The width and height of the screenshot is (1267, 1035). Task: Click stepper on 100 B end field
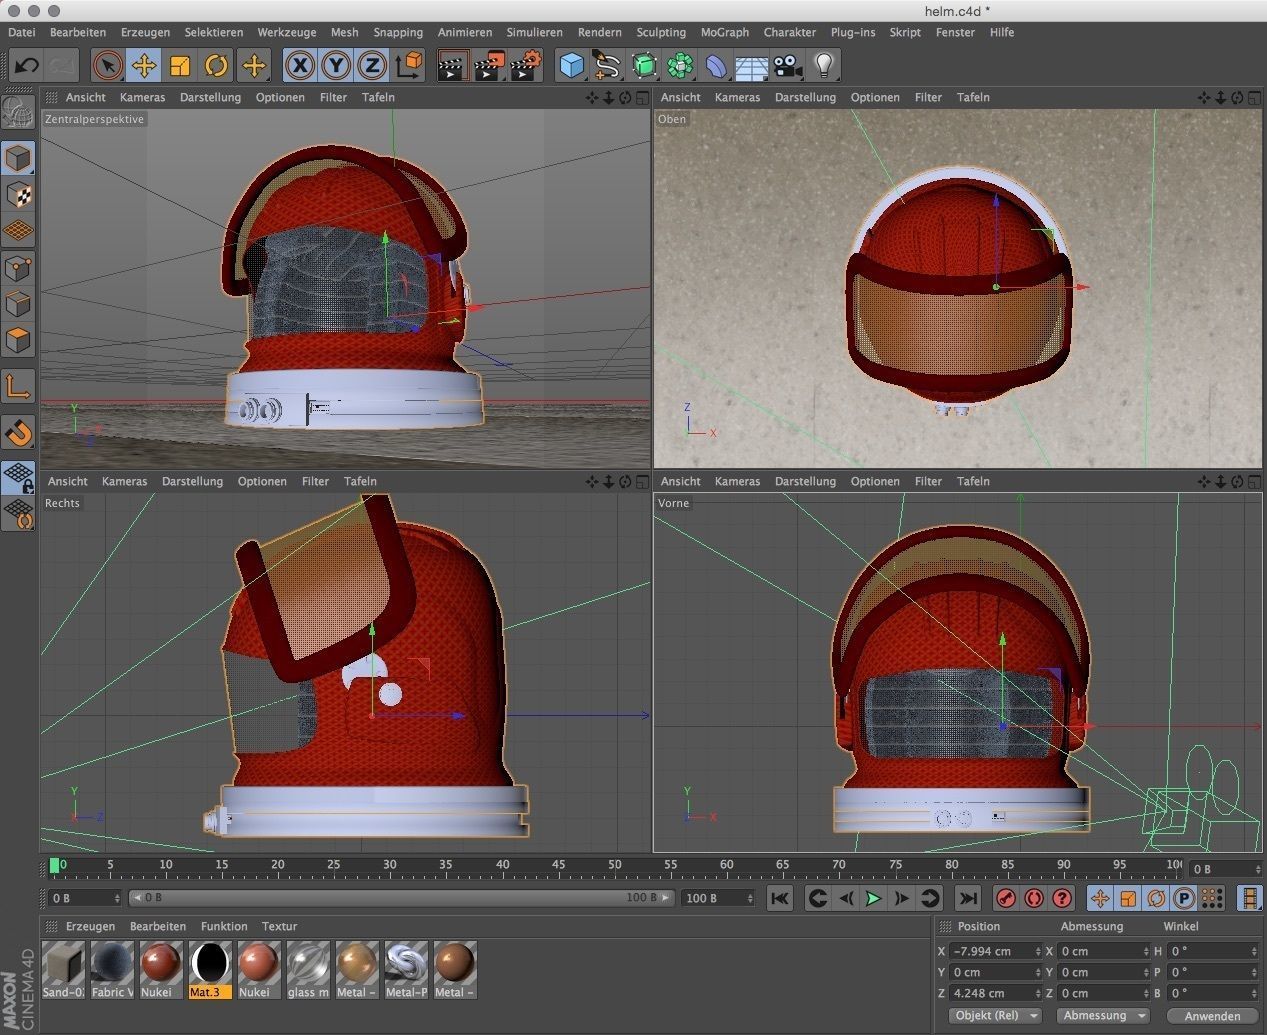pyautogui.click(x=750, y=898)
